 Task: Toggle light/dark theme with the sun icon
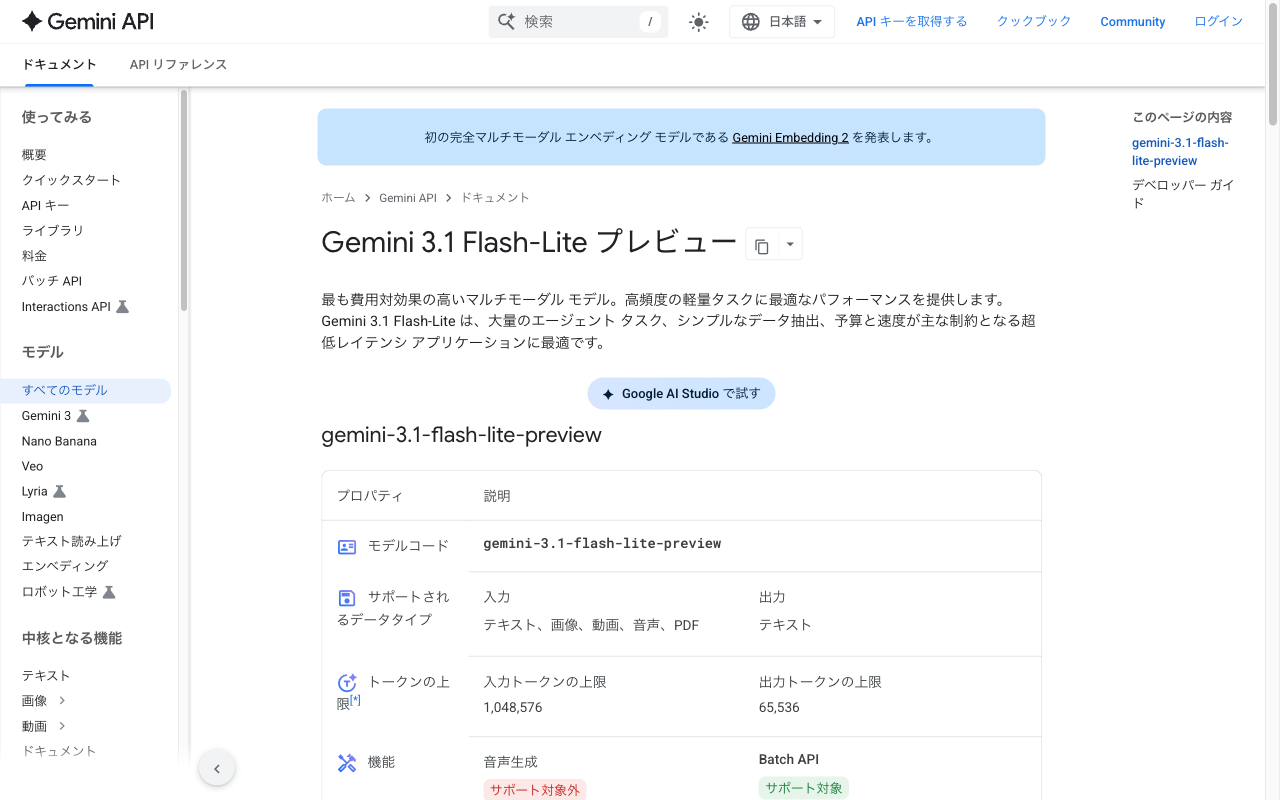click(x=698, y=21)
